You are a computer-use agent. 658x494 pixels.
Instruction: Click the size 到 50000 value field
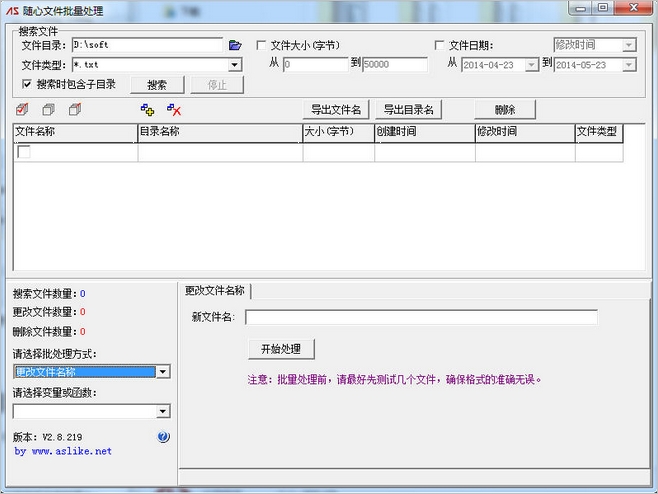[395, 64]
